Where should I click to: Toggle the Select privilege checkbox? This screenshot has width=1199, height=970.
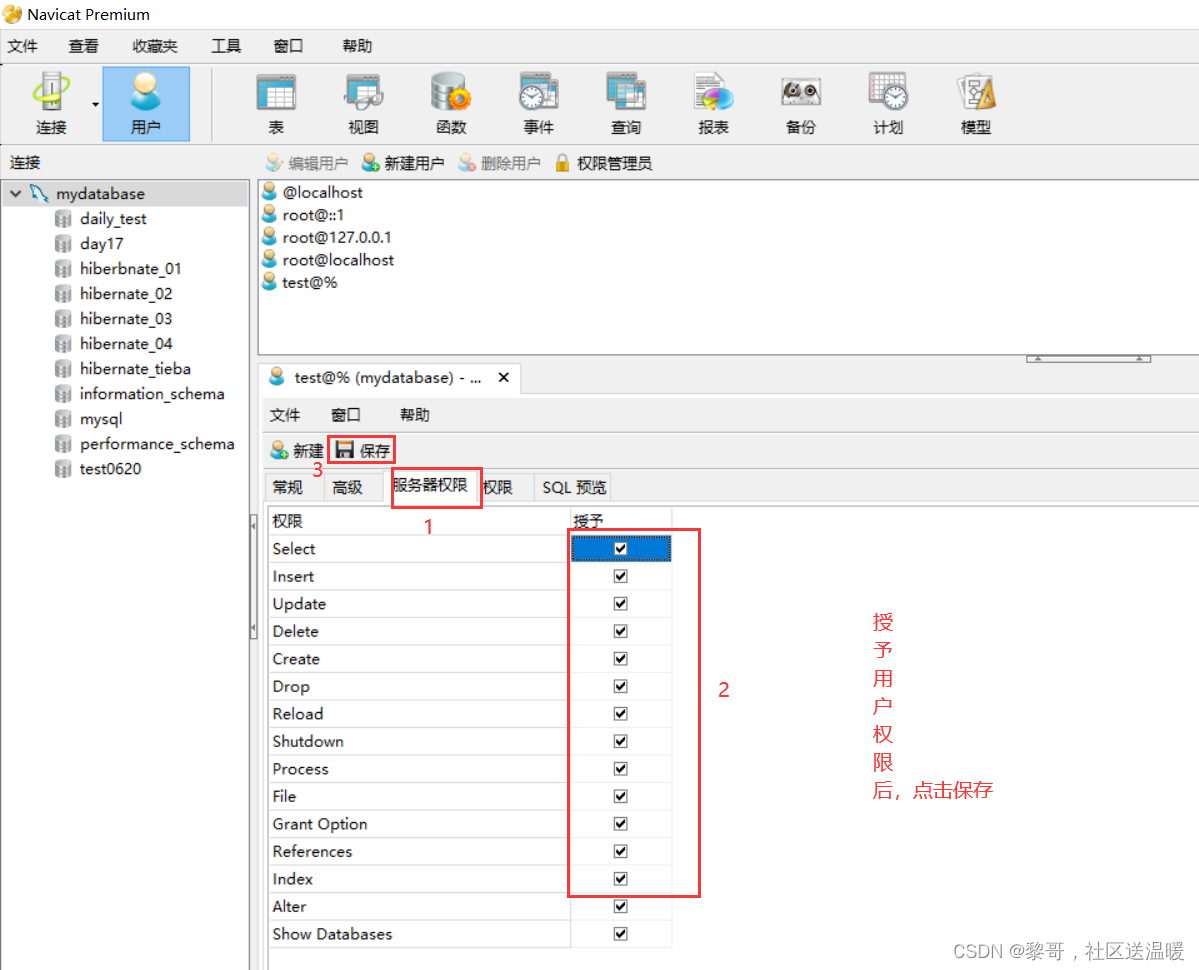pos(620,549)
